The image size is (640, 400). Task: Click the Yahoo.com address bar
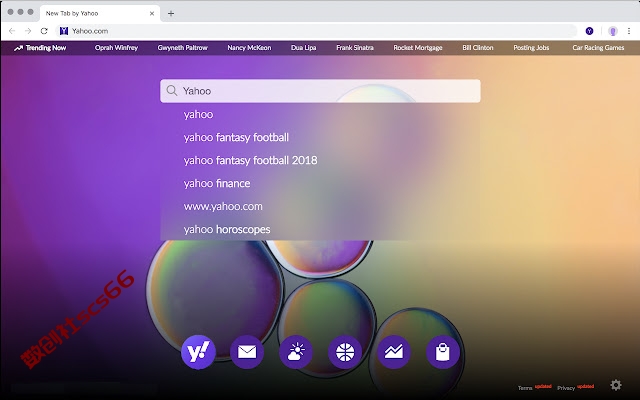316,31
